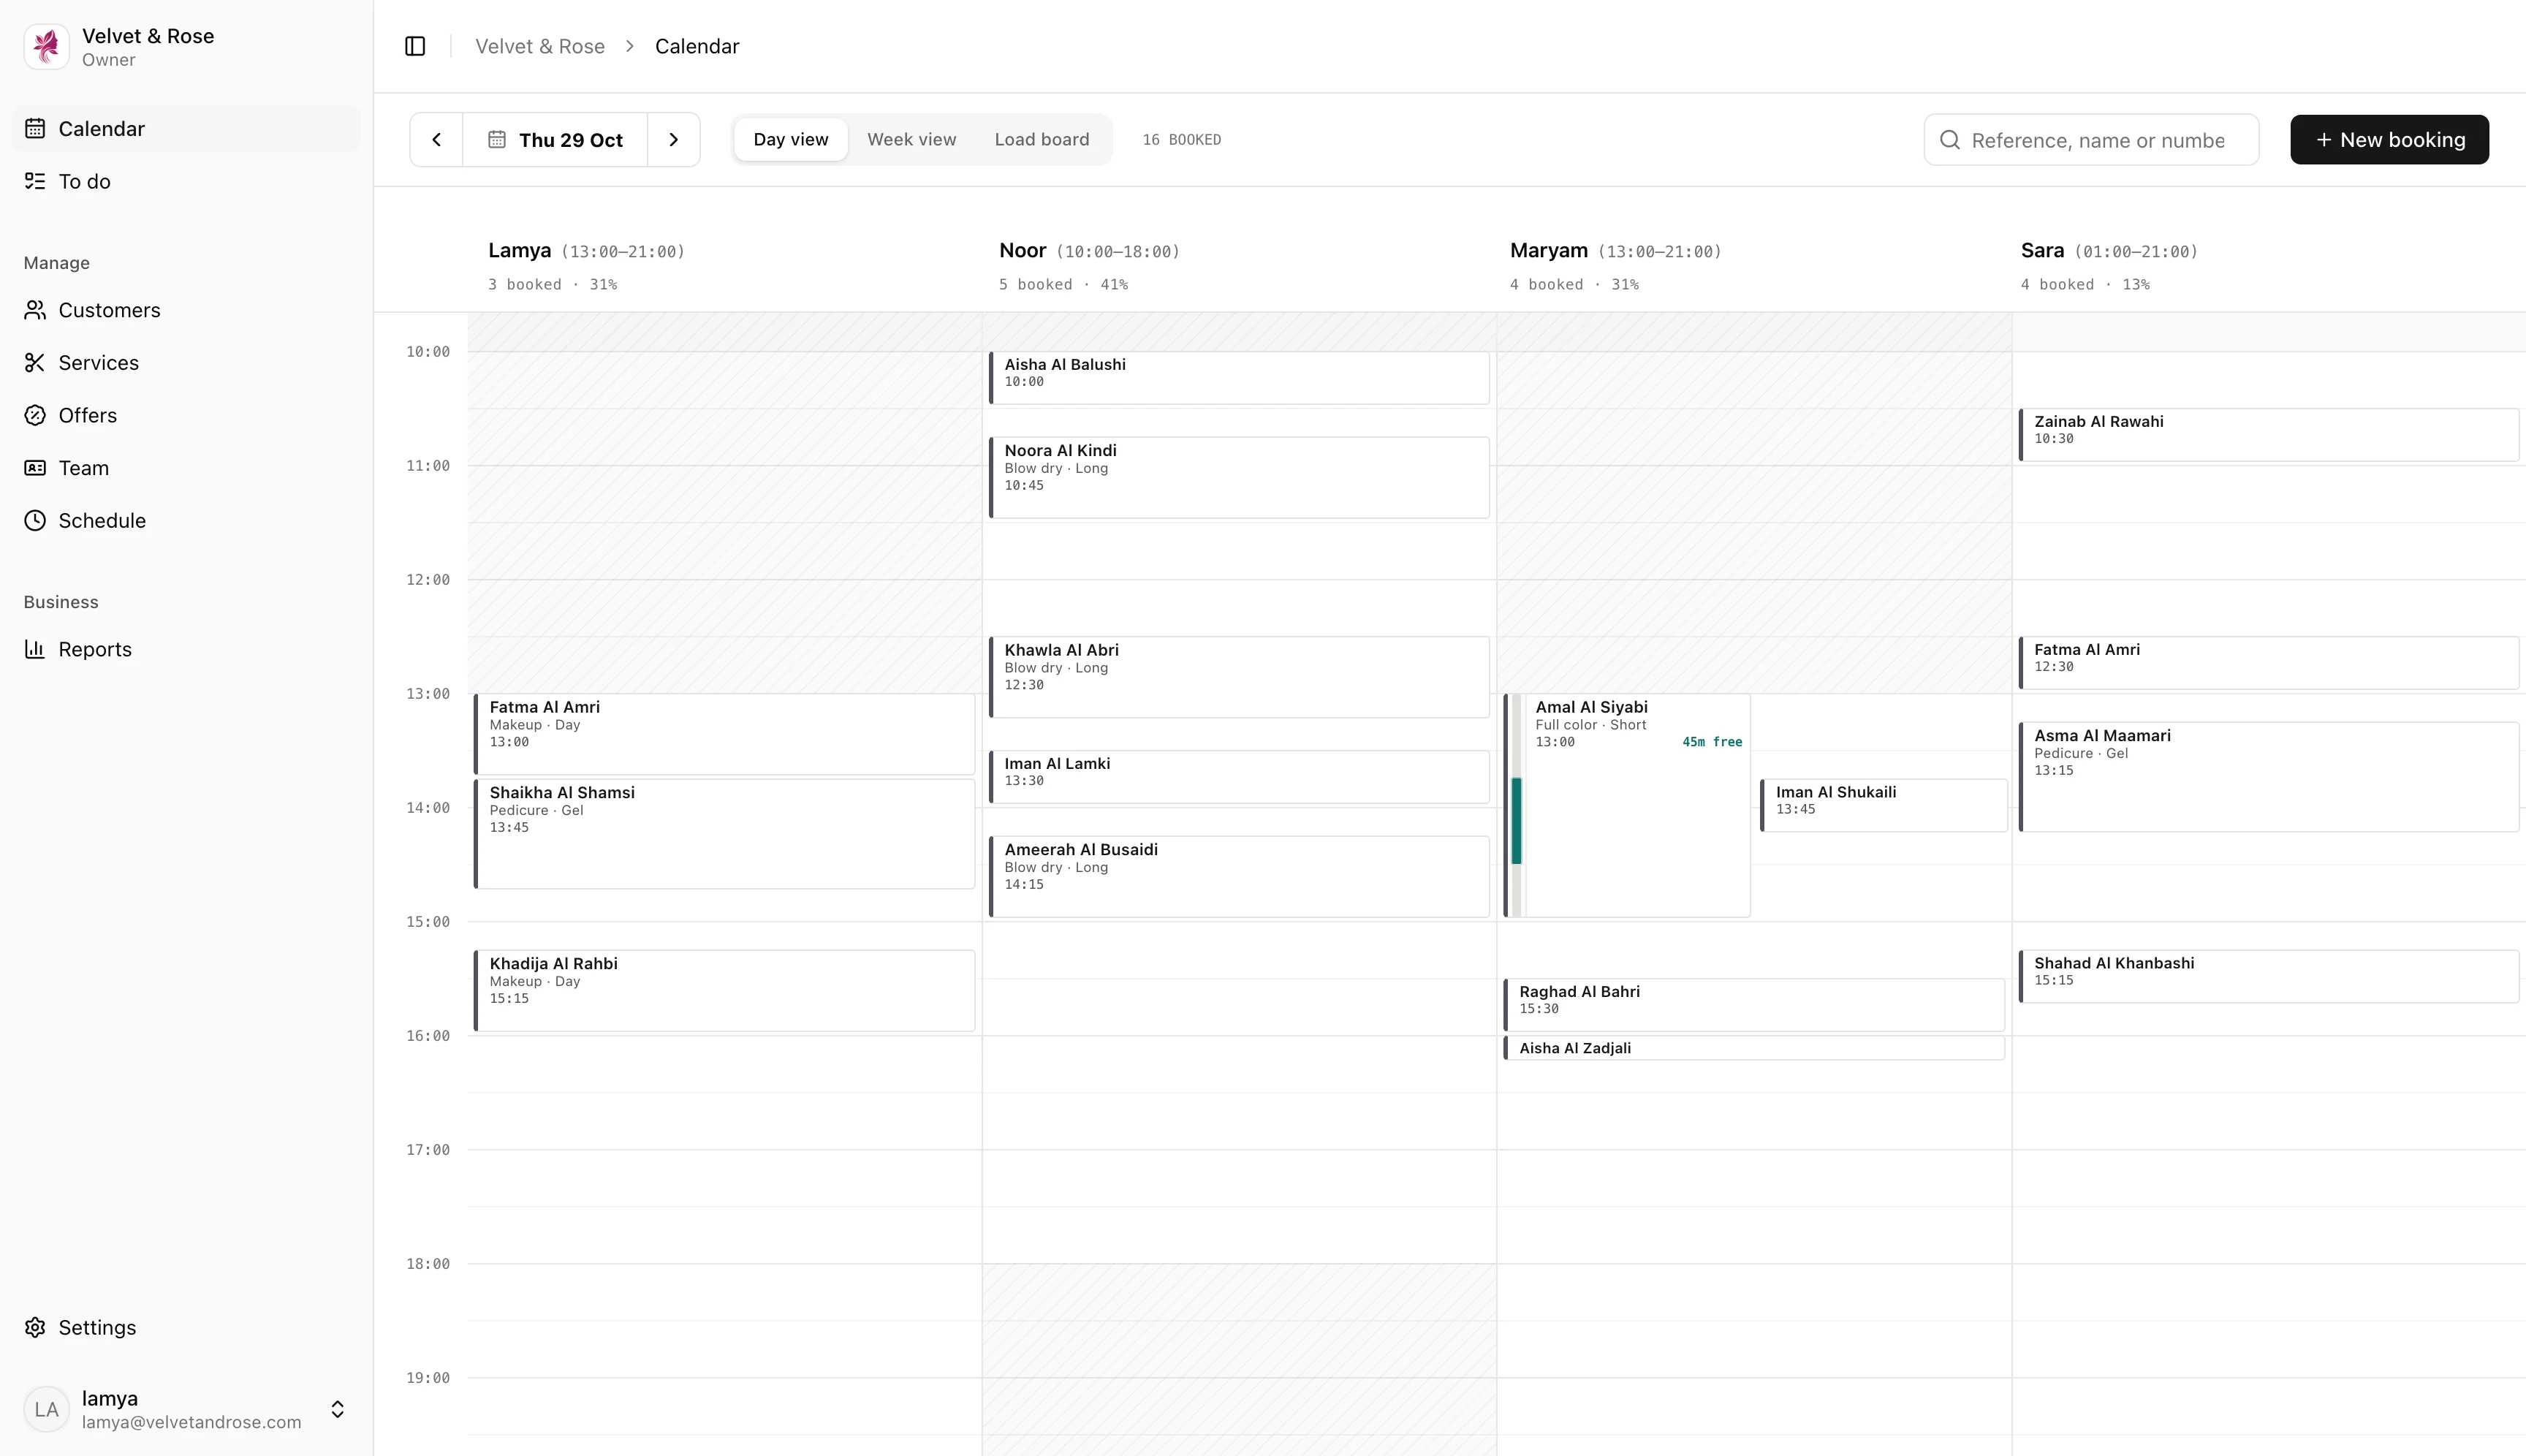Open Noora Al Kindi blow dry booking

1239,478
